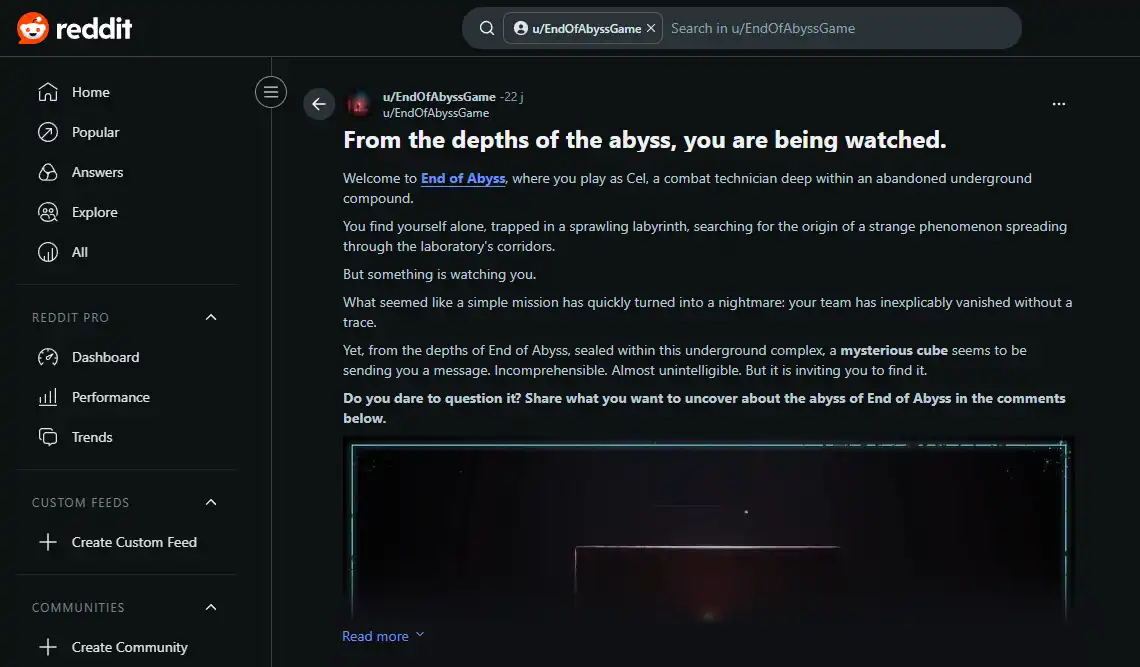Click the Home icon in sidebar
Viewport: 1140px width, 667px height.
48,92
